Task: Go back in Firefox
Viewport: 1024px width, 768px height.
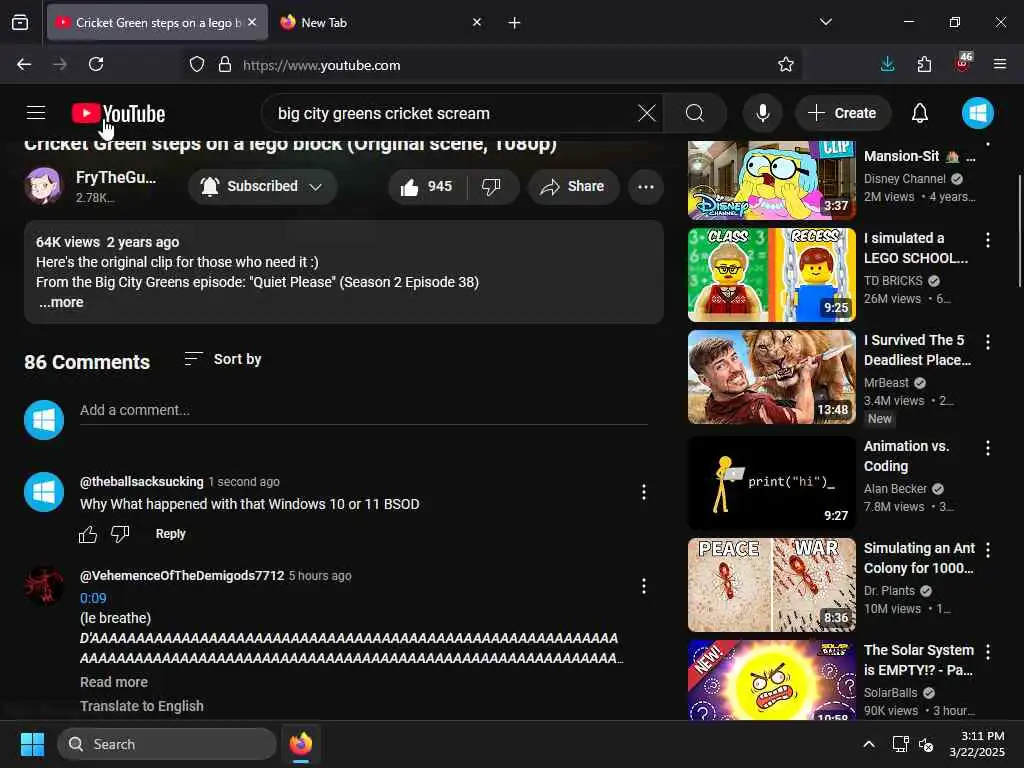Action: tap(24, 64)
